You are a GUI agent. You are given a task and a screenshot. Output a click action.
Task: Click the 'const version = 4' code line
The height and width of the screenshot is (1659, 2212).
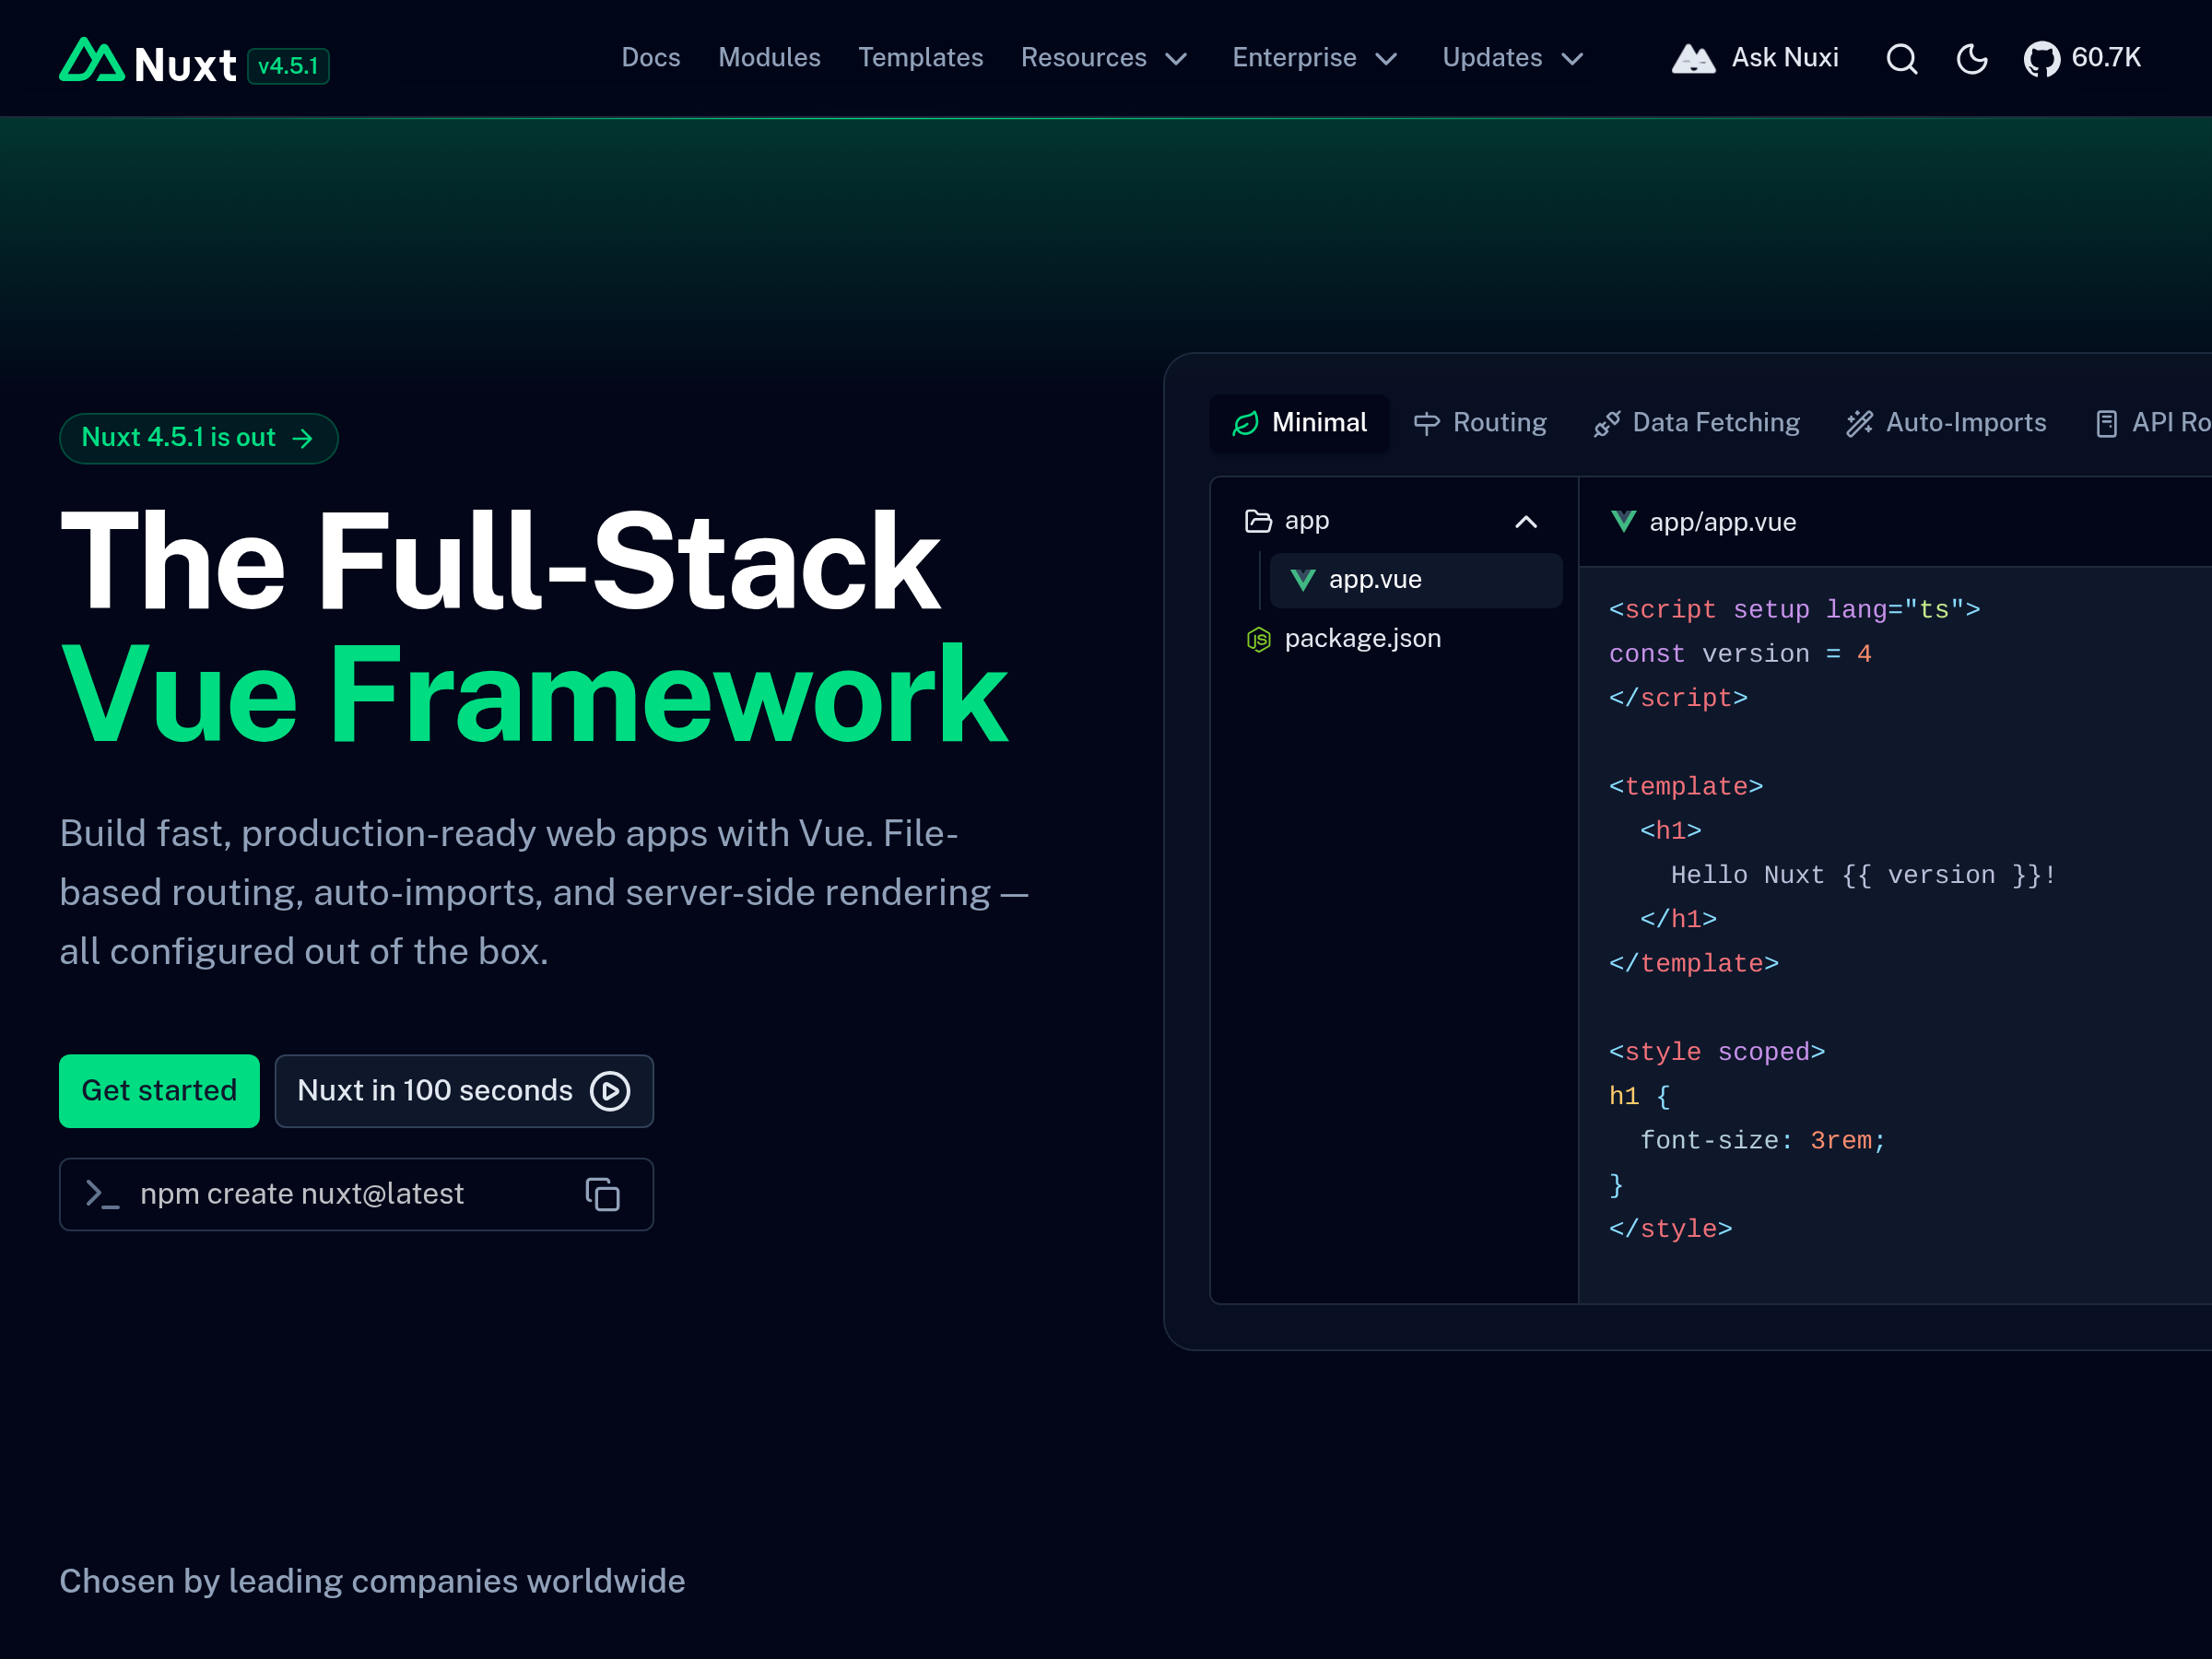(x=1740, y=654)
